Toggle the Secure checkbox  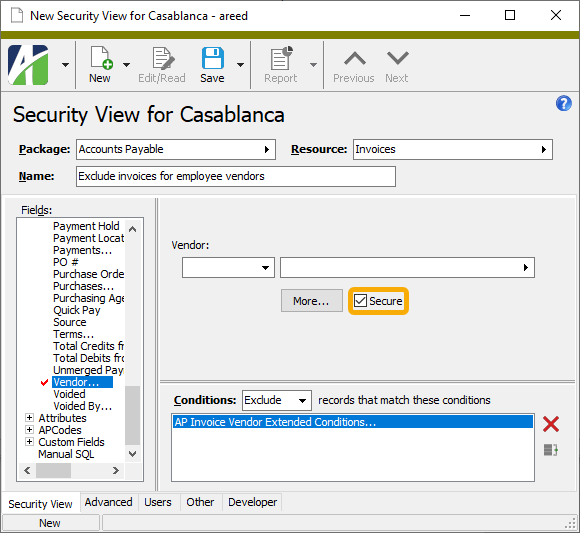(360, 301)
